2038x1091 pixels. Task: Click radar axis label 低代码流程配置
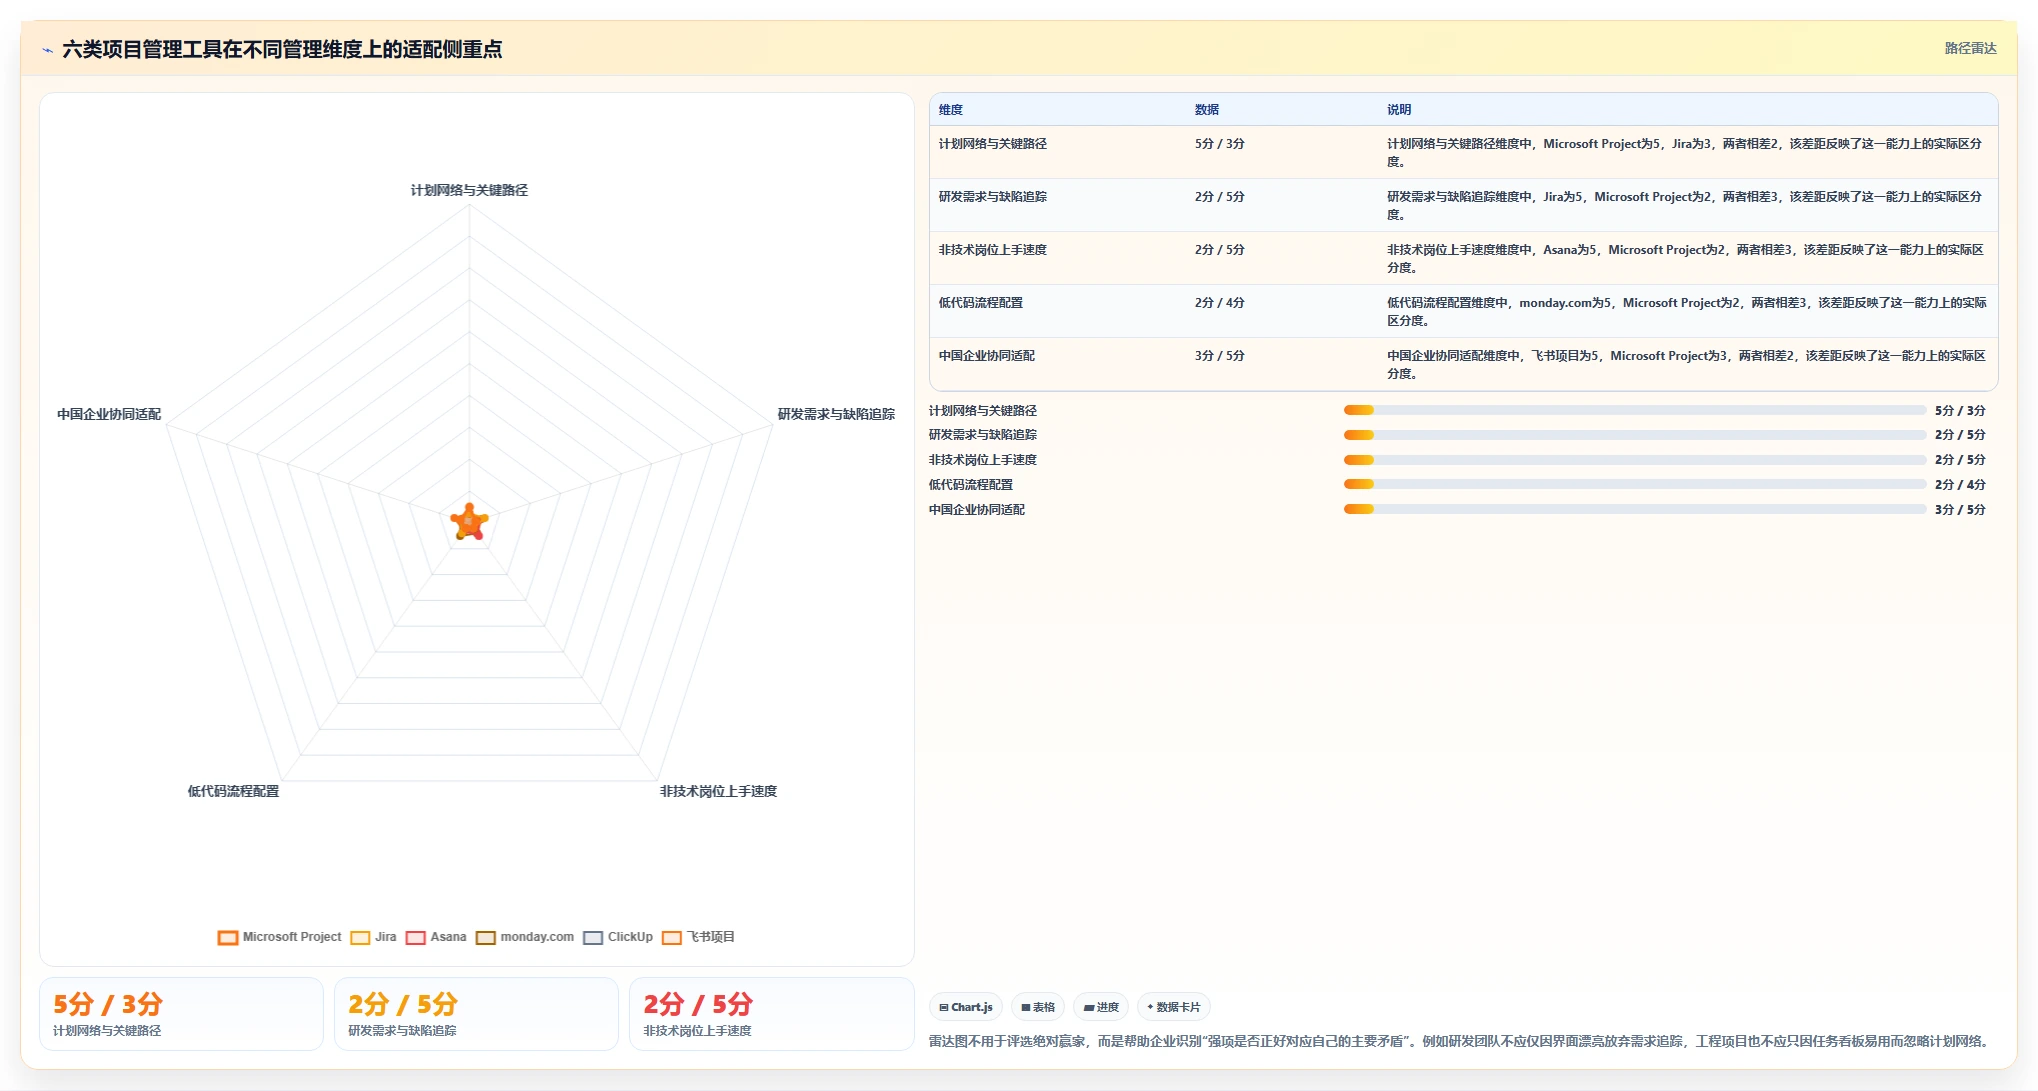(233, 791)
